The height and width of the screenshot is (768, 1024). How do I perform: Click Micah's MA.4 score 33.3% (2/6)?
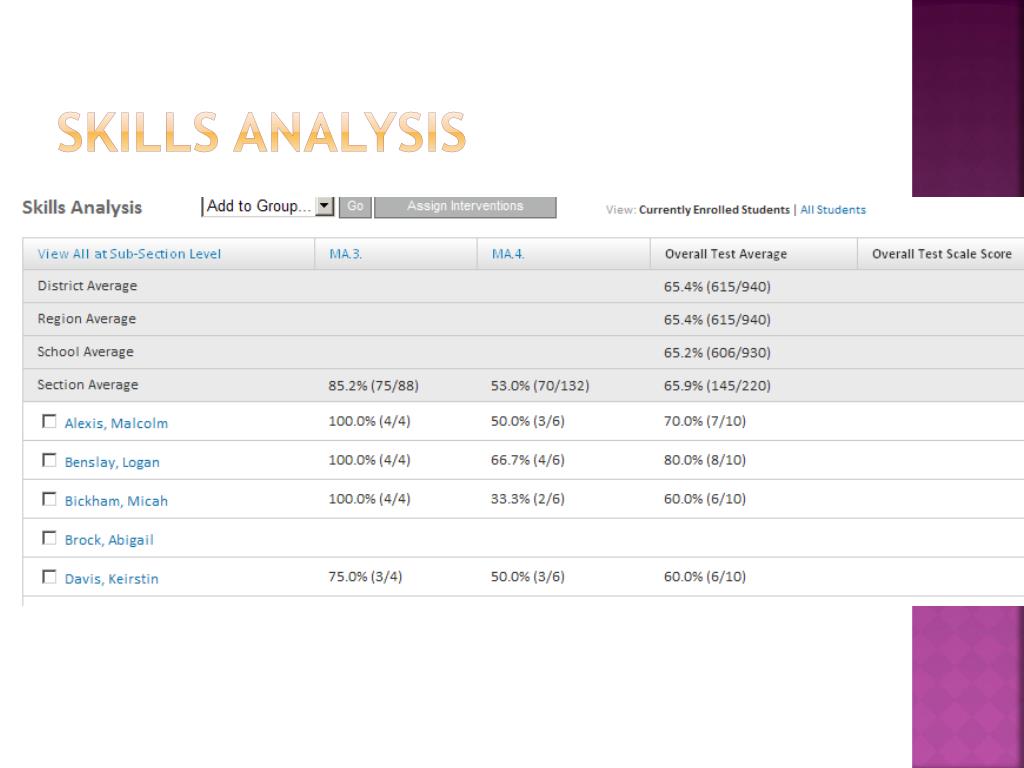tap(528, 499)
